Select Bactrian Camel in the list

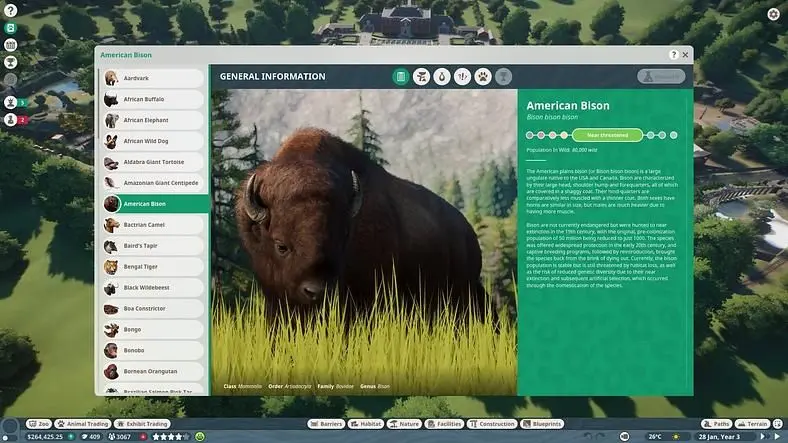pos(153,225)
